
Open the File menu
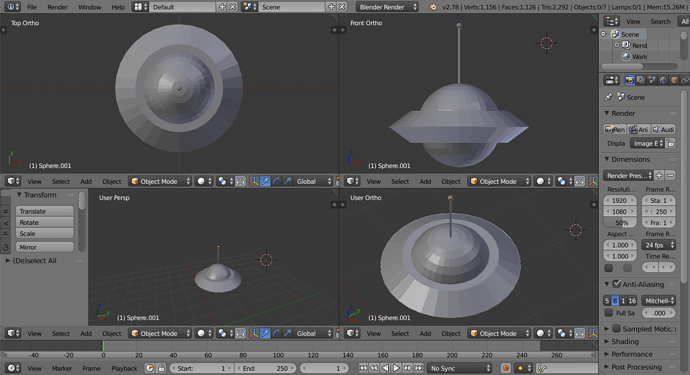32,7
